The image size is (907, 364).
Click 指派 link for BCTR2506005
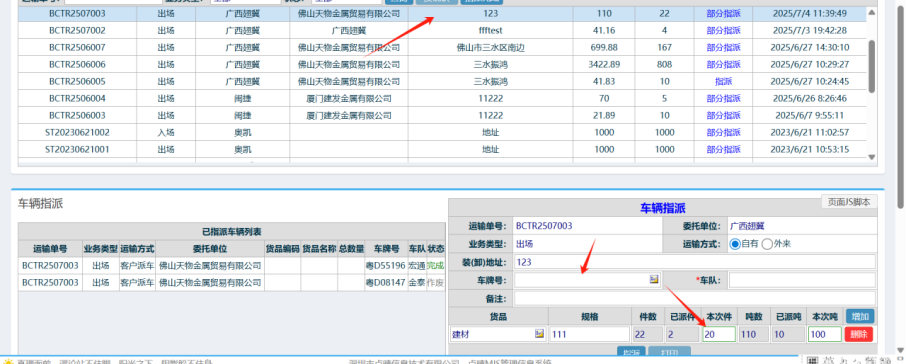click(x=723, y=82)
